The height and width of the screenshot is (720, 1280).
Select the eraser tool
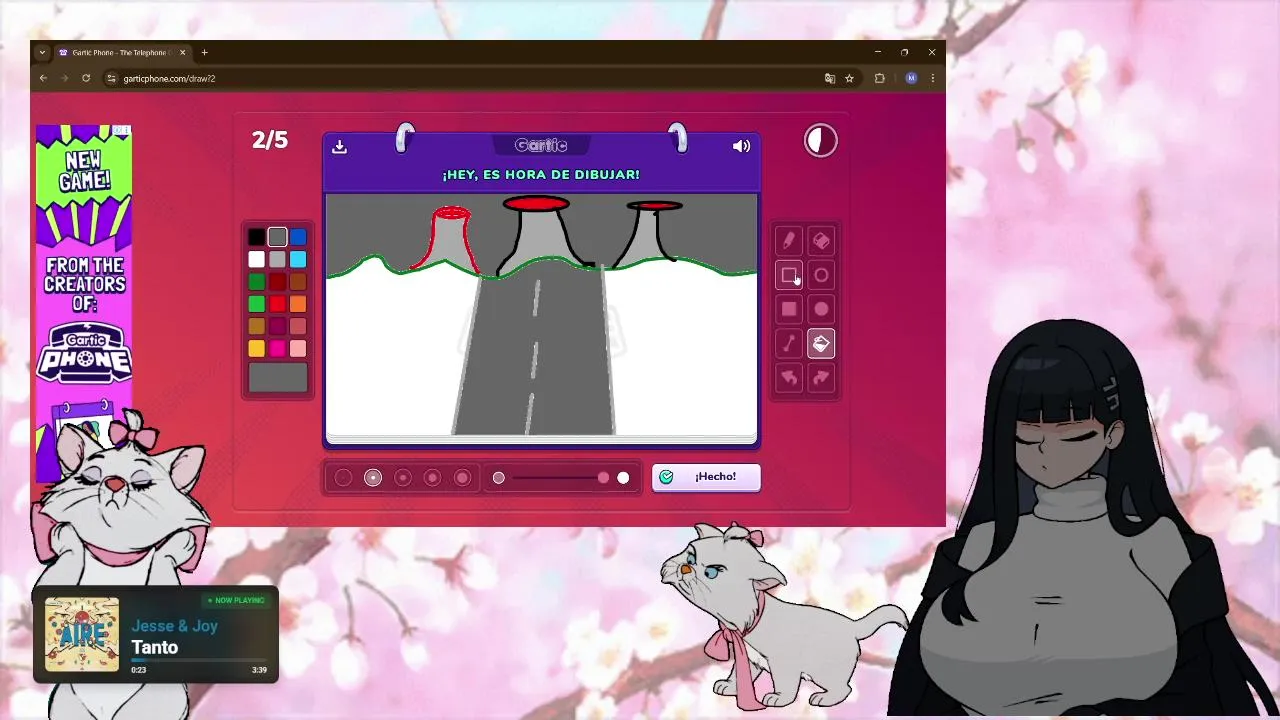tap(821, 241)
